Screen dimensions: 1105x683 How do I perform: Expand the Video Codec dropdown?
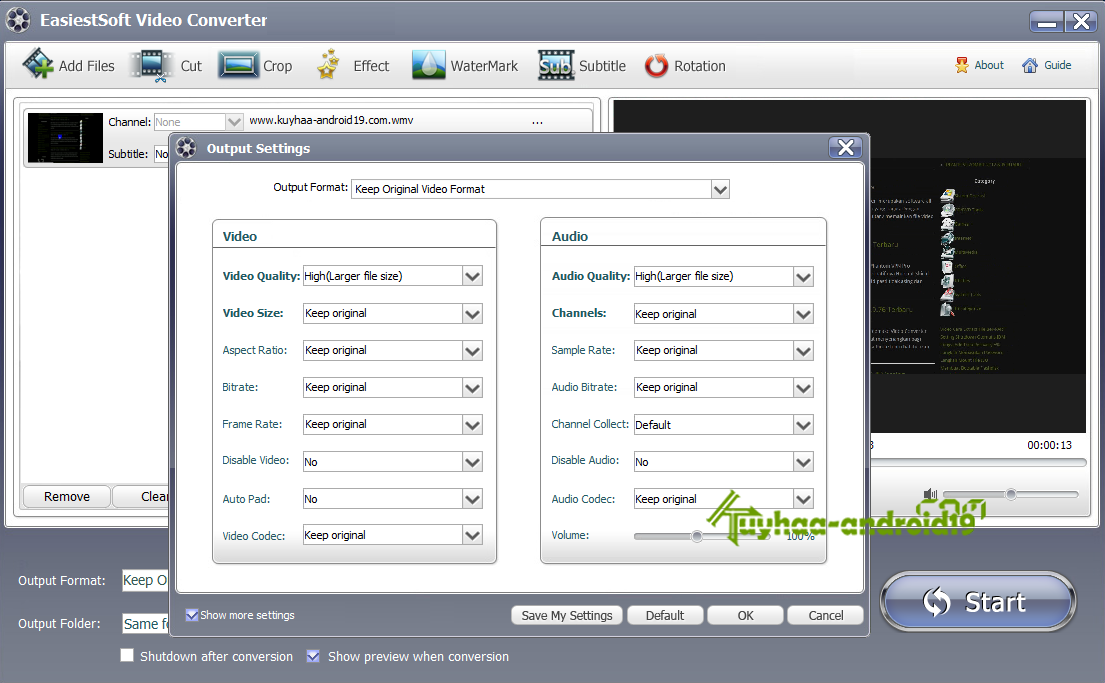[x=472, y=536]
